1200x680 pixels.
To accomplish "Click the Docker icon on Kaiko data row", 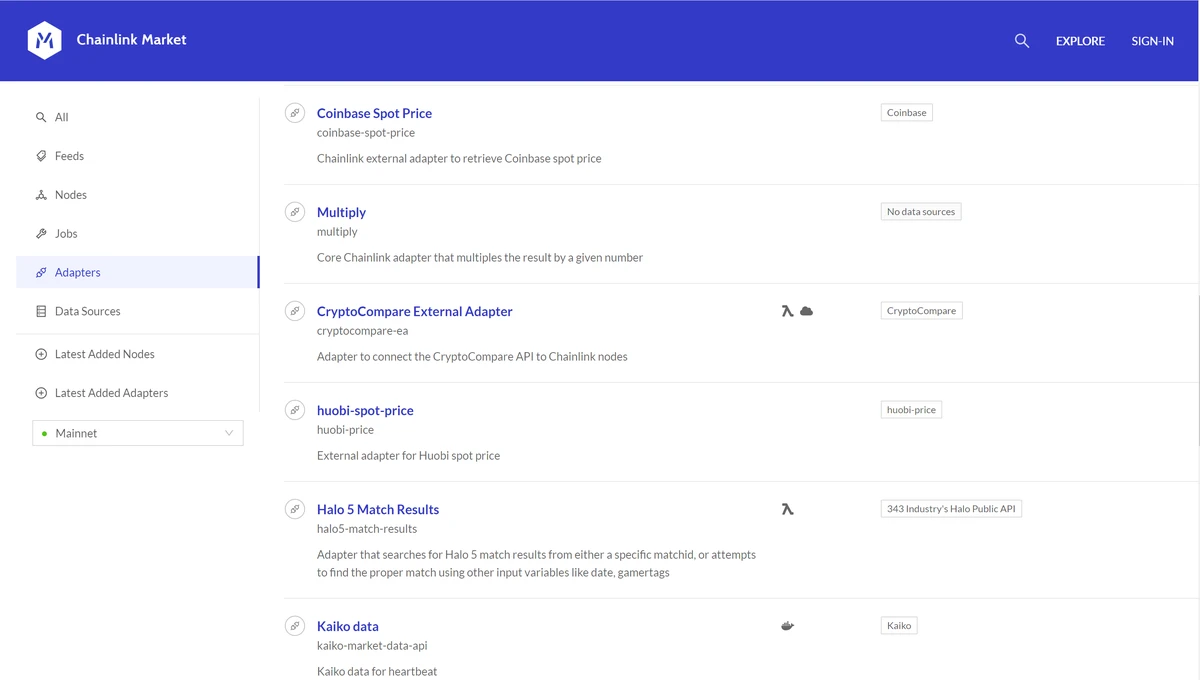I will pos(787,626).
